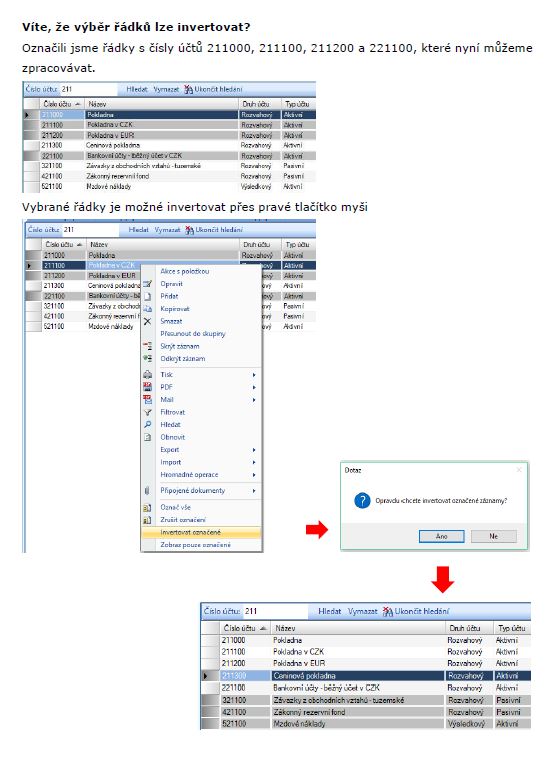Click Hledat in middle screenshot toolbar

point(139,230)
